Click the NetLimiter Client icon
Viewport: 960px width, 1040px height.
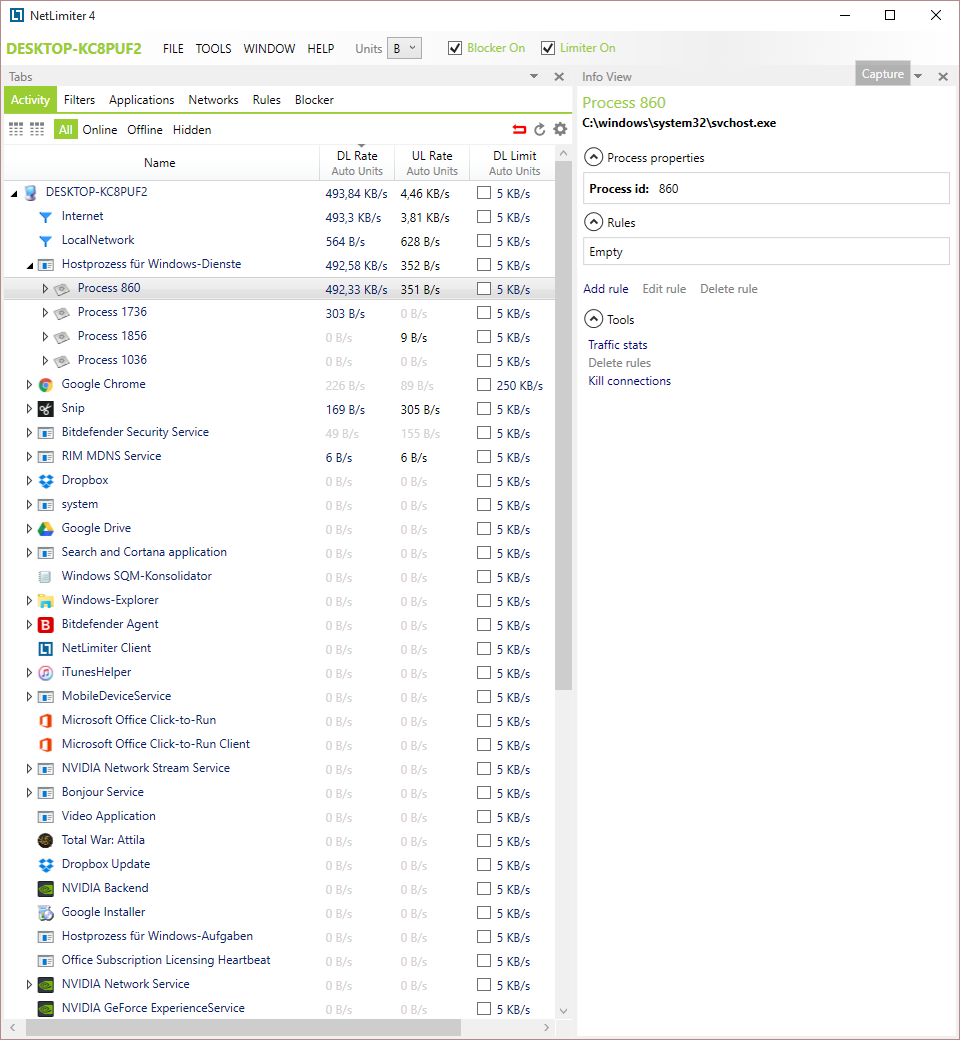click(45, 649)
